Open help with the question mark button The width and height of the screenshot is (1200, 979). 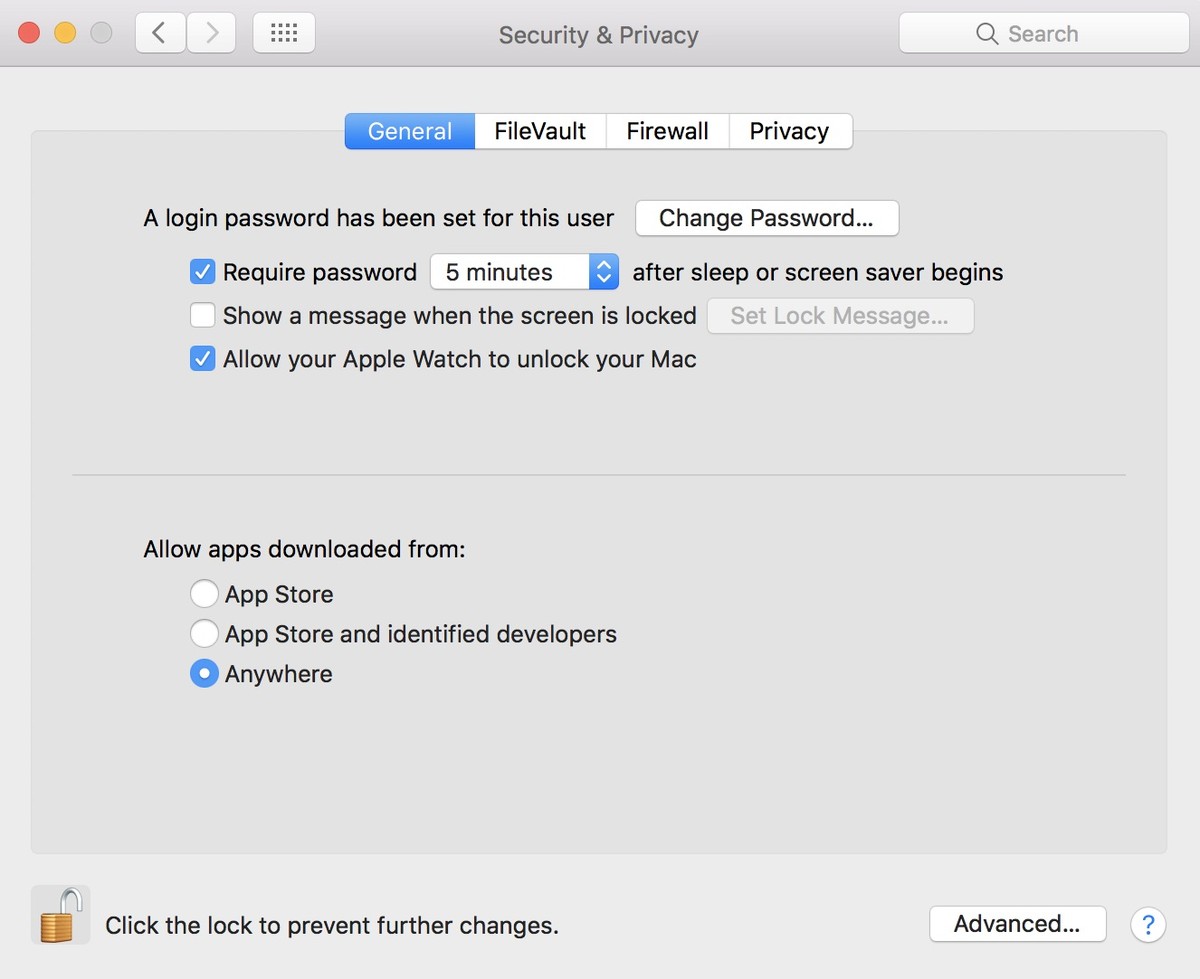click(x=1148, y=924)
